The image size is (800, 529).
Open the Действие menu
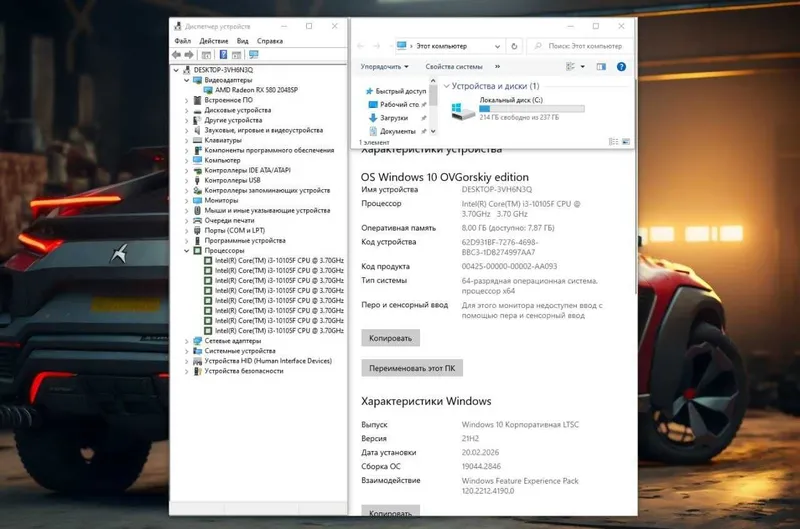click(214, 41)
